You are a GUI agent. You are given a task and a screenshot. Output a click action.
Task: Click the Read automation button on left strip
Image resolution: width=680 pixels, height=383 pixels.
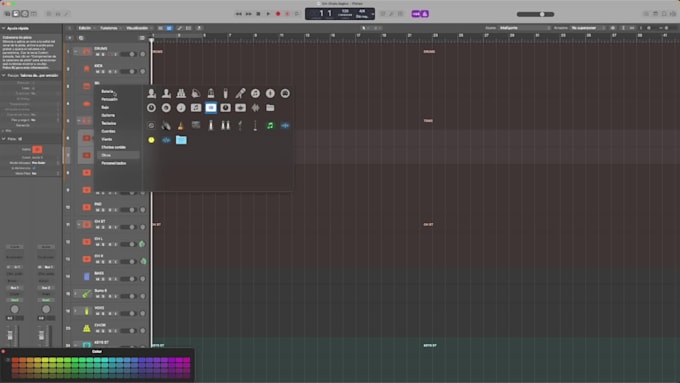(15, 300)
